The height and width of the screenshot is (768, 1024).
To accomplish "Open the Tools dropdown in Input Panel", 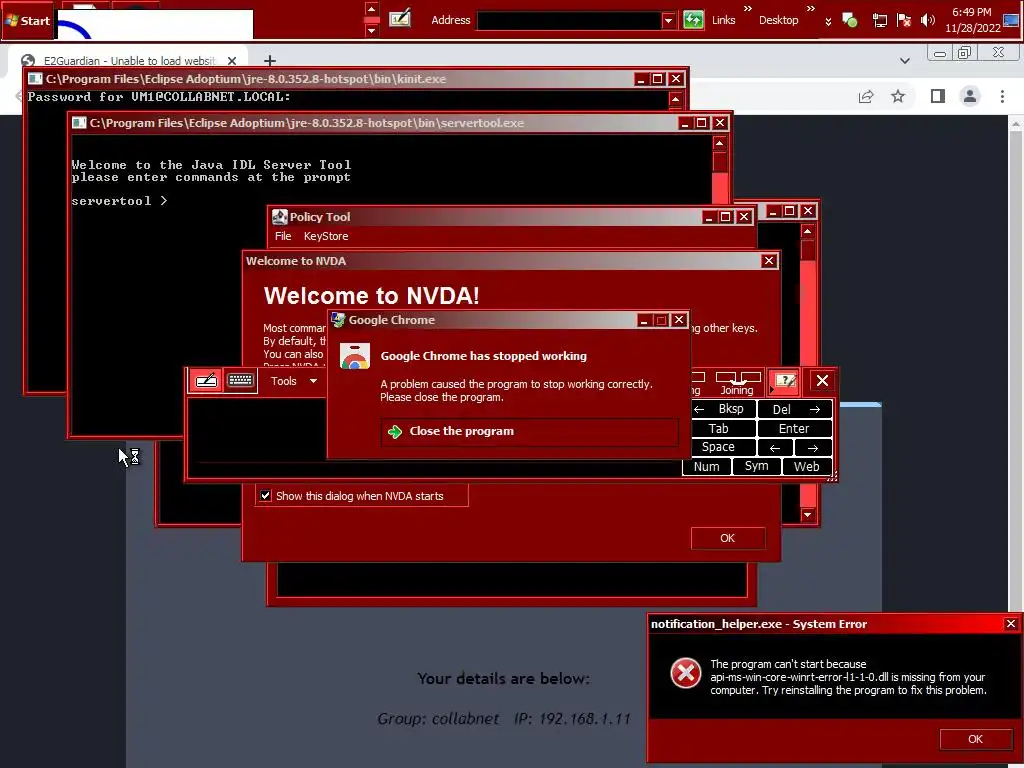I will pyautogui.click(x=294, y=381).
